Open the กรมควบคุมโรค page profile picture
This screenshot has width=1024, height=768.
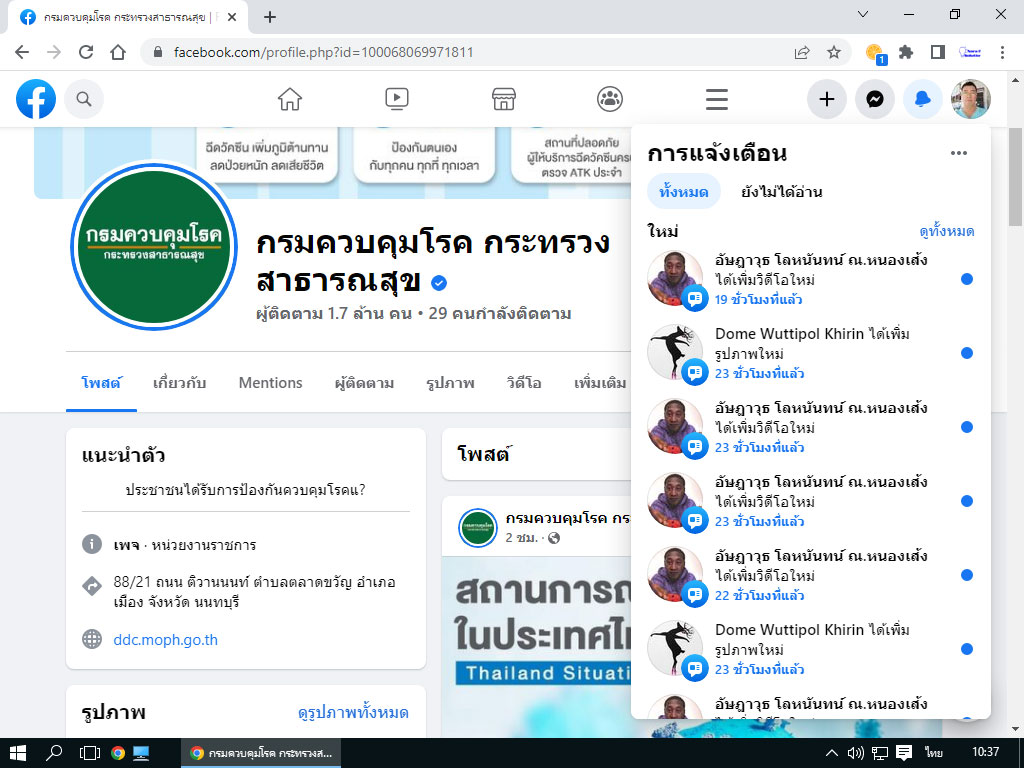[x=154, y=246]
